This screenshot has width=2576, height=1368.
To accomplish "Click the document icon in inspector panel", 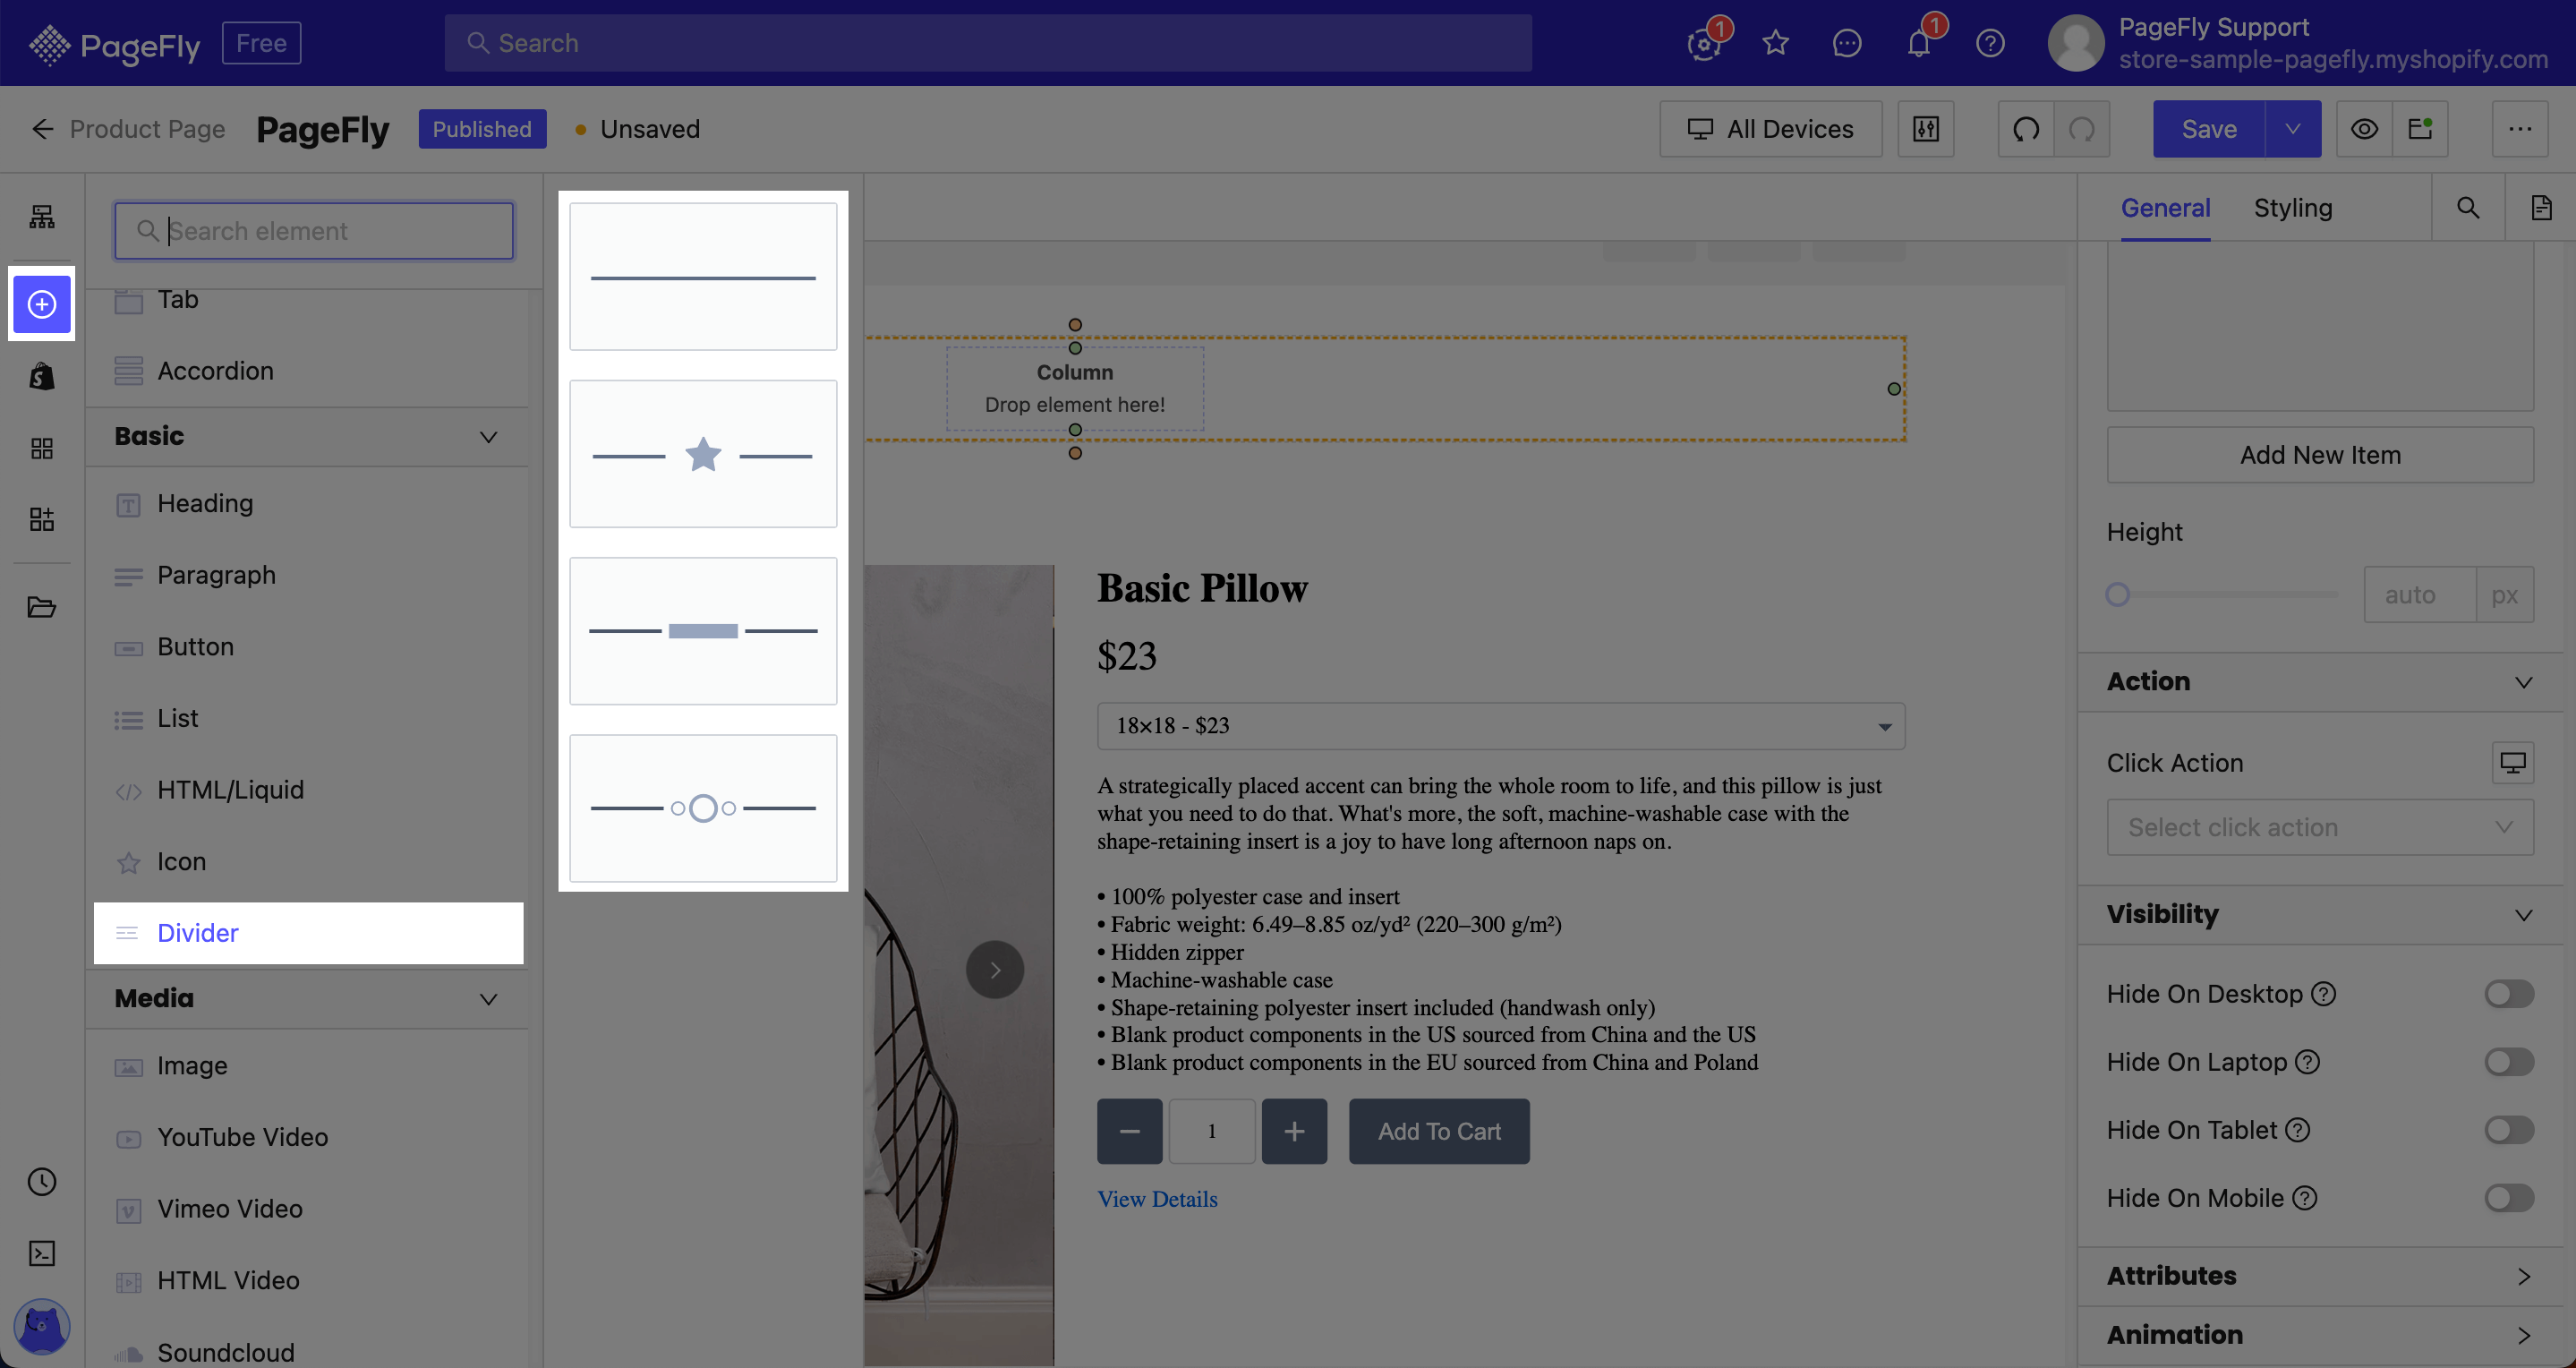I will click(2541, 208).
